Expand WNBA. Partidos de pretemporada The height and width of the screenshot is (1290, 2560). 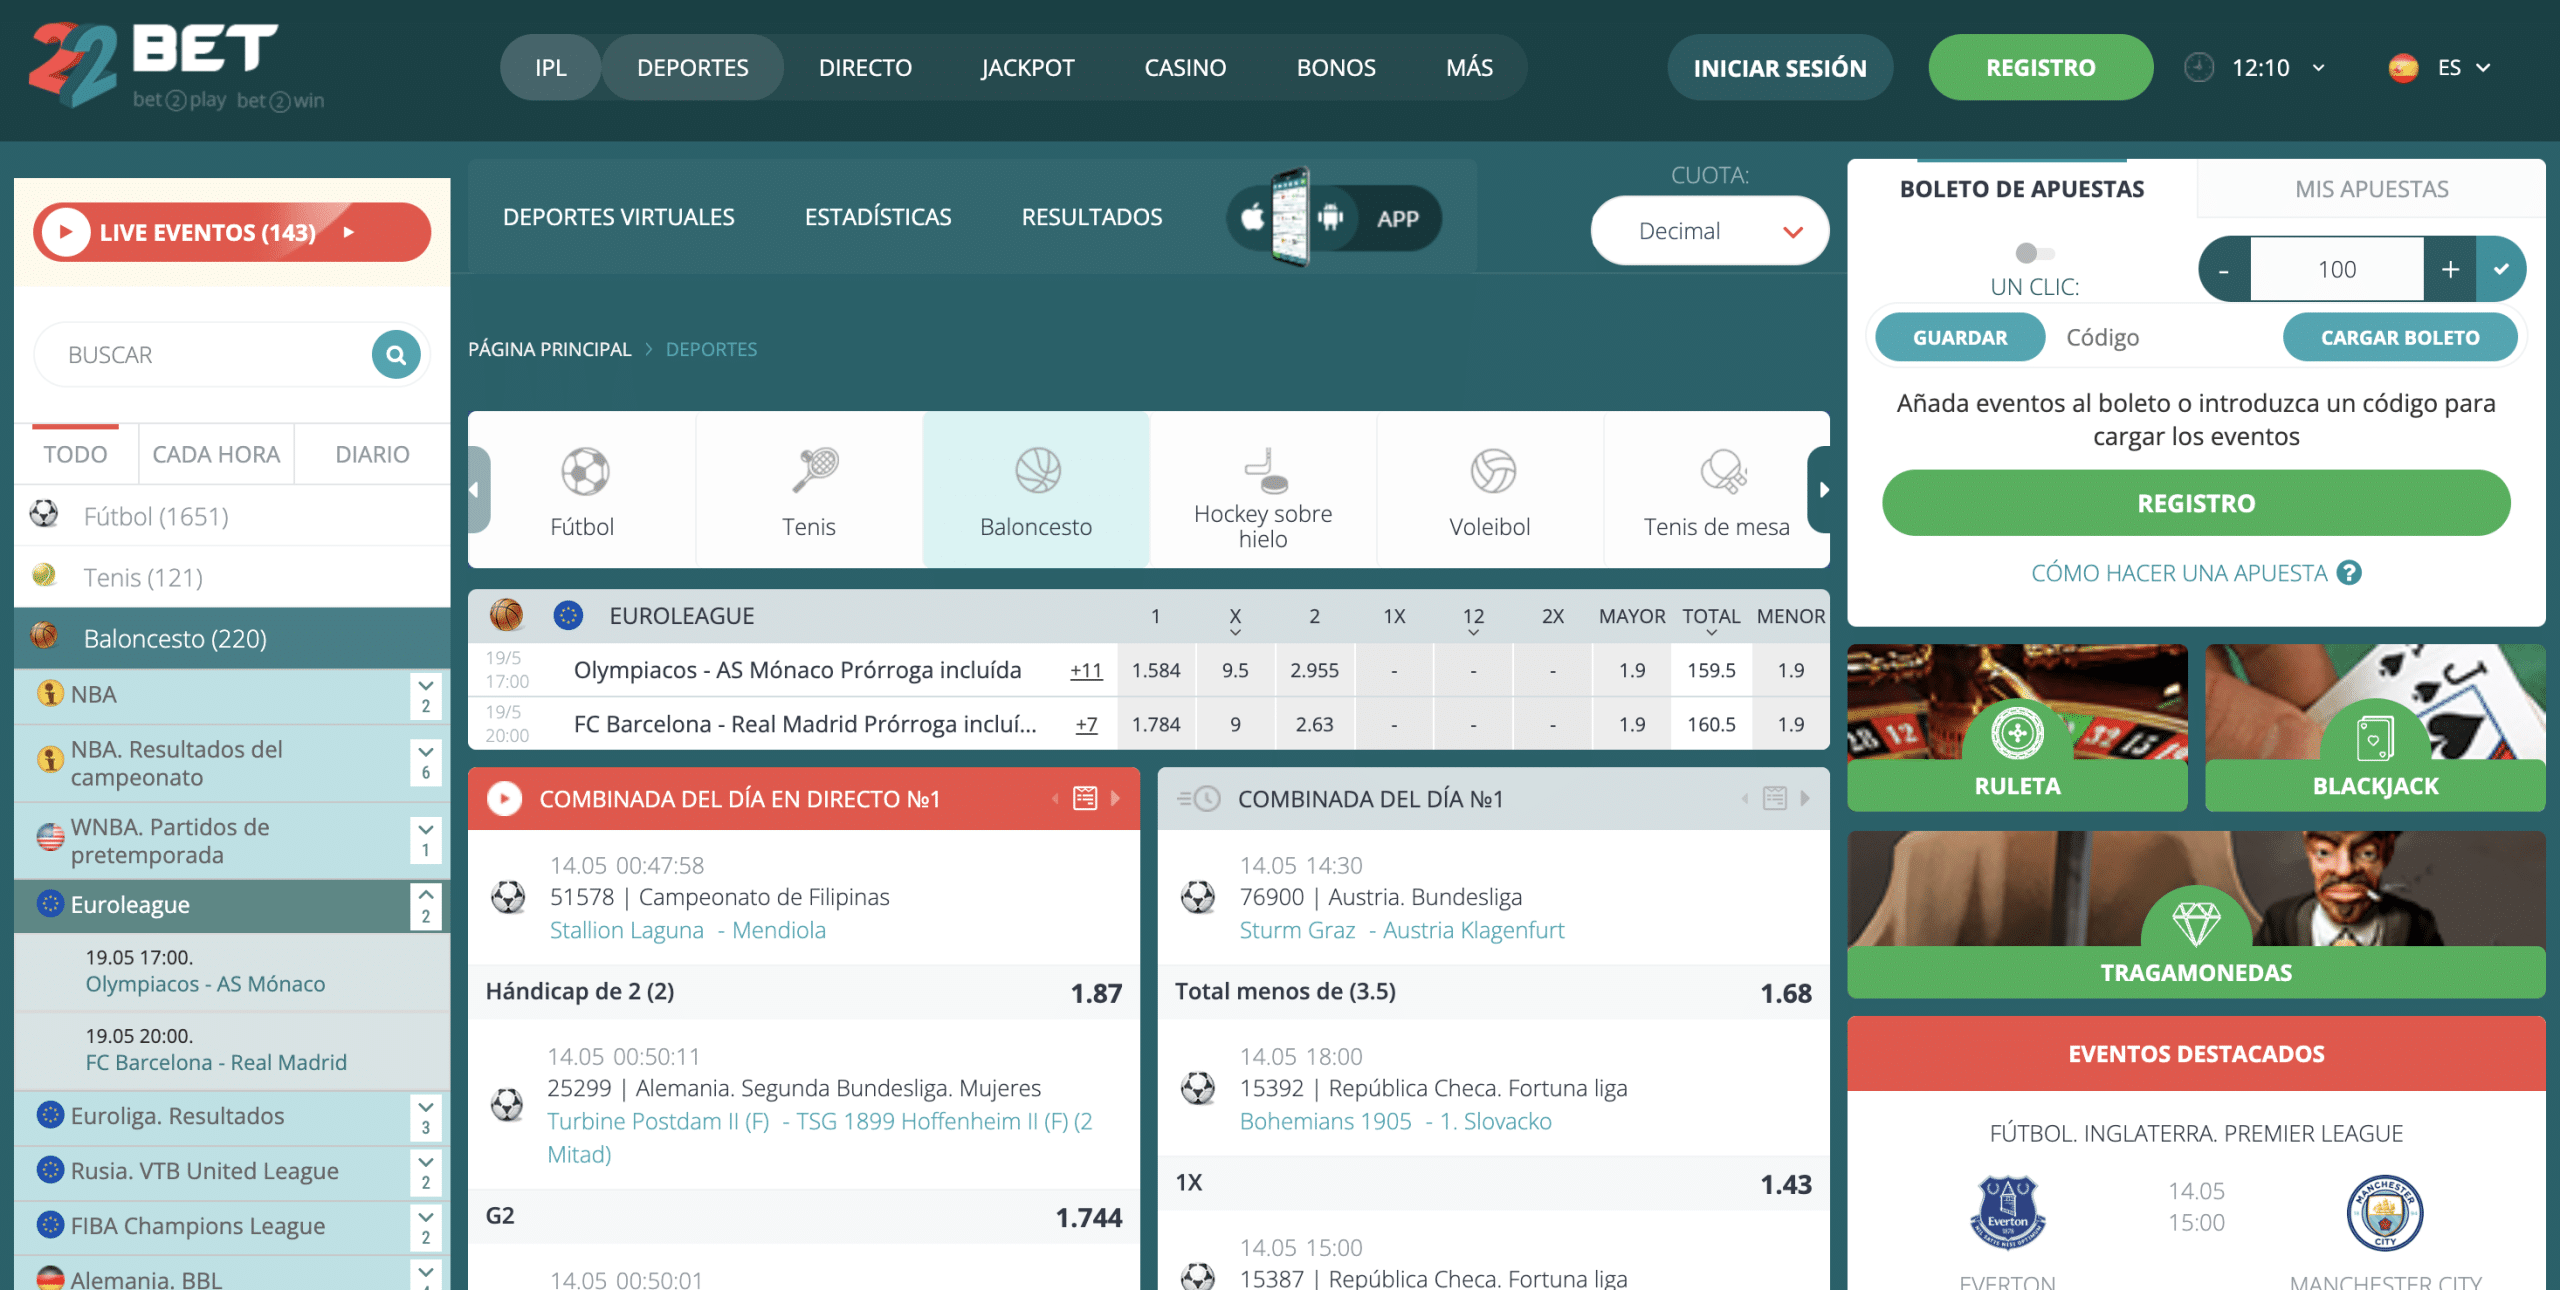coord(426,840)
